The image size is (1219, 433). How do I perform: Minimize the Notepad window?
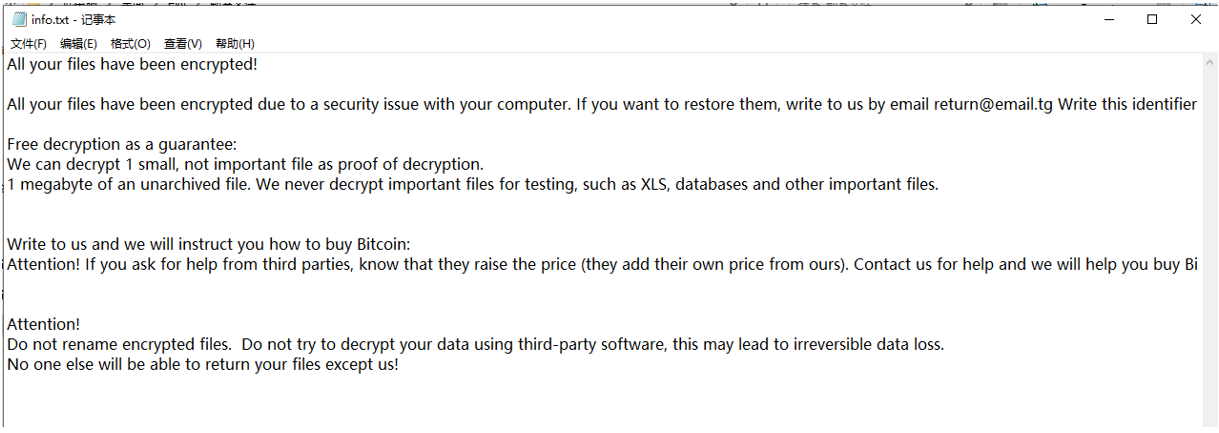(1108, 19)
